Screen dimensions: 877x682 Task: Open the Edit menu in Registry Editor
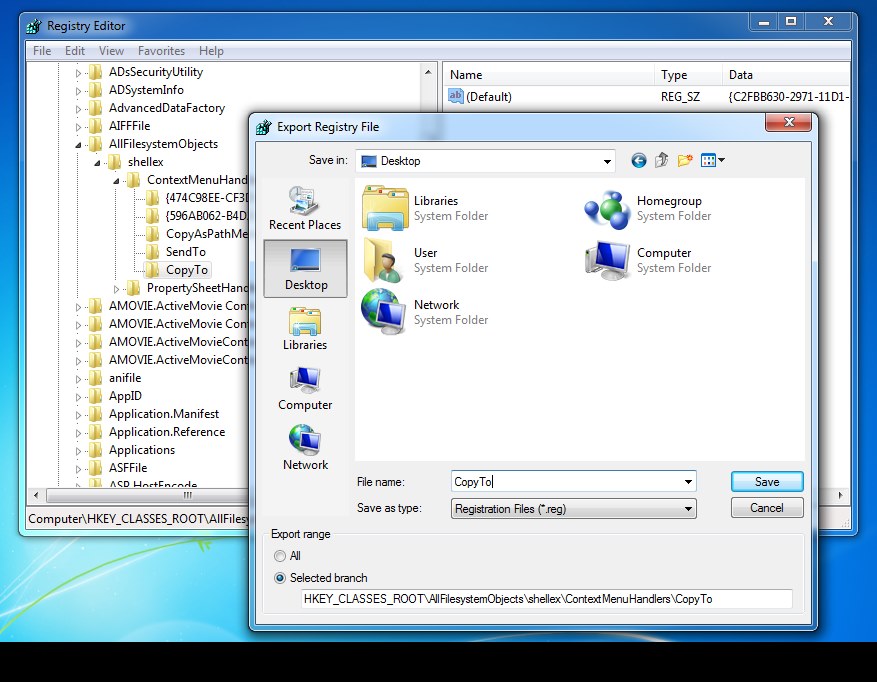(75, 51)
